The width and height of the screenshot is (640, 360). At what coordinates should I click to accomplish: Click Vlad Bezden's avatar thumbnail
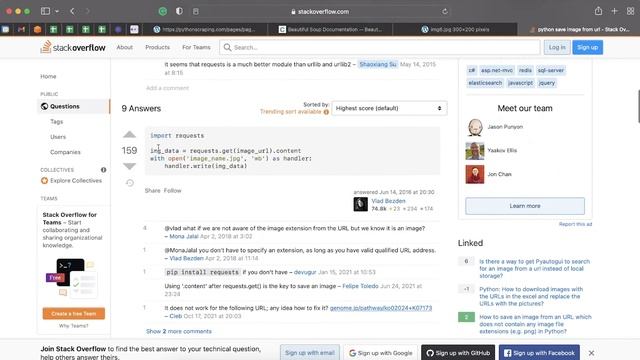click(x=360, y=204)
